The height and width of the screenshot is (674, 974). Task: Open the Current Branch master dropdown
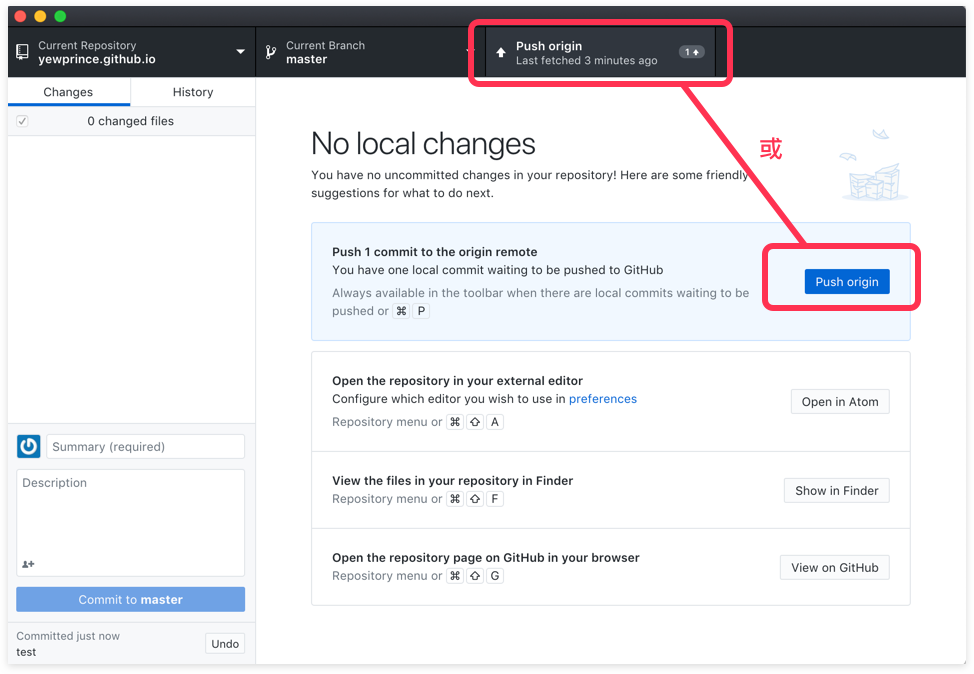pyautogui.click(x=370, y=52)
